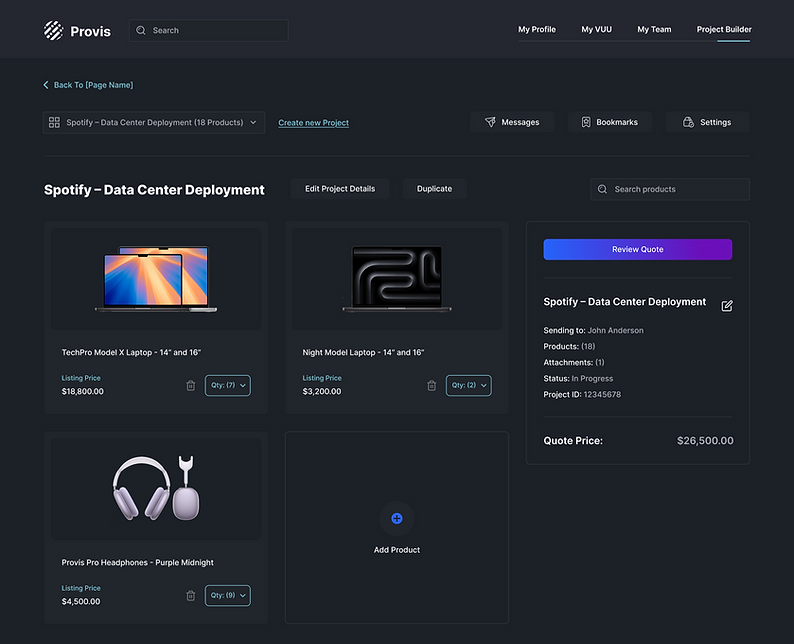Click the edit pencil icon in quote panel
The width and height of the screenshot is (794, 644).
point(727,306)
